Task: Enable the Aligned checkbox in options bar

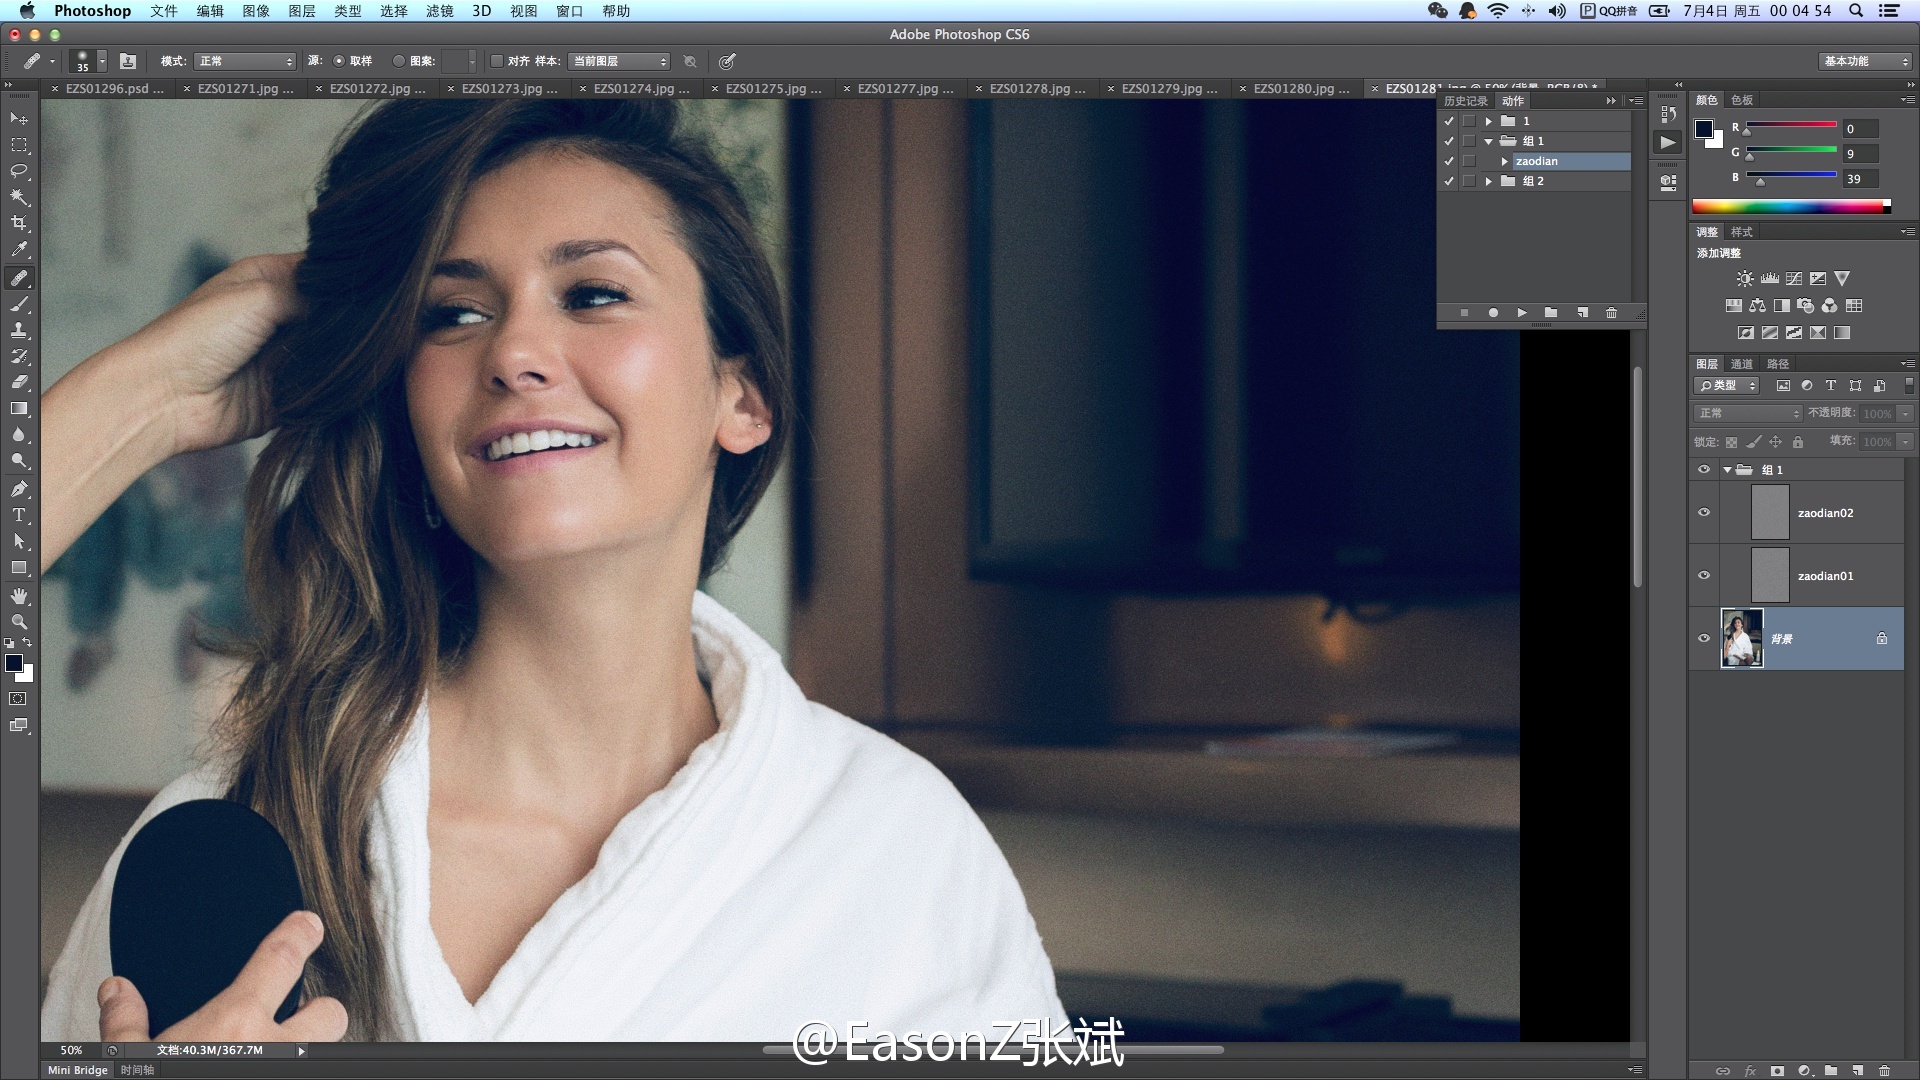Action: [497, 61]
